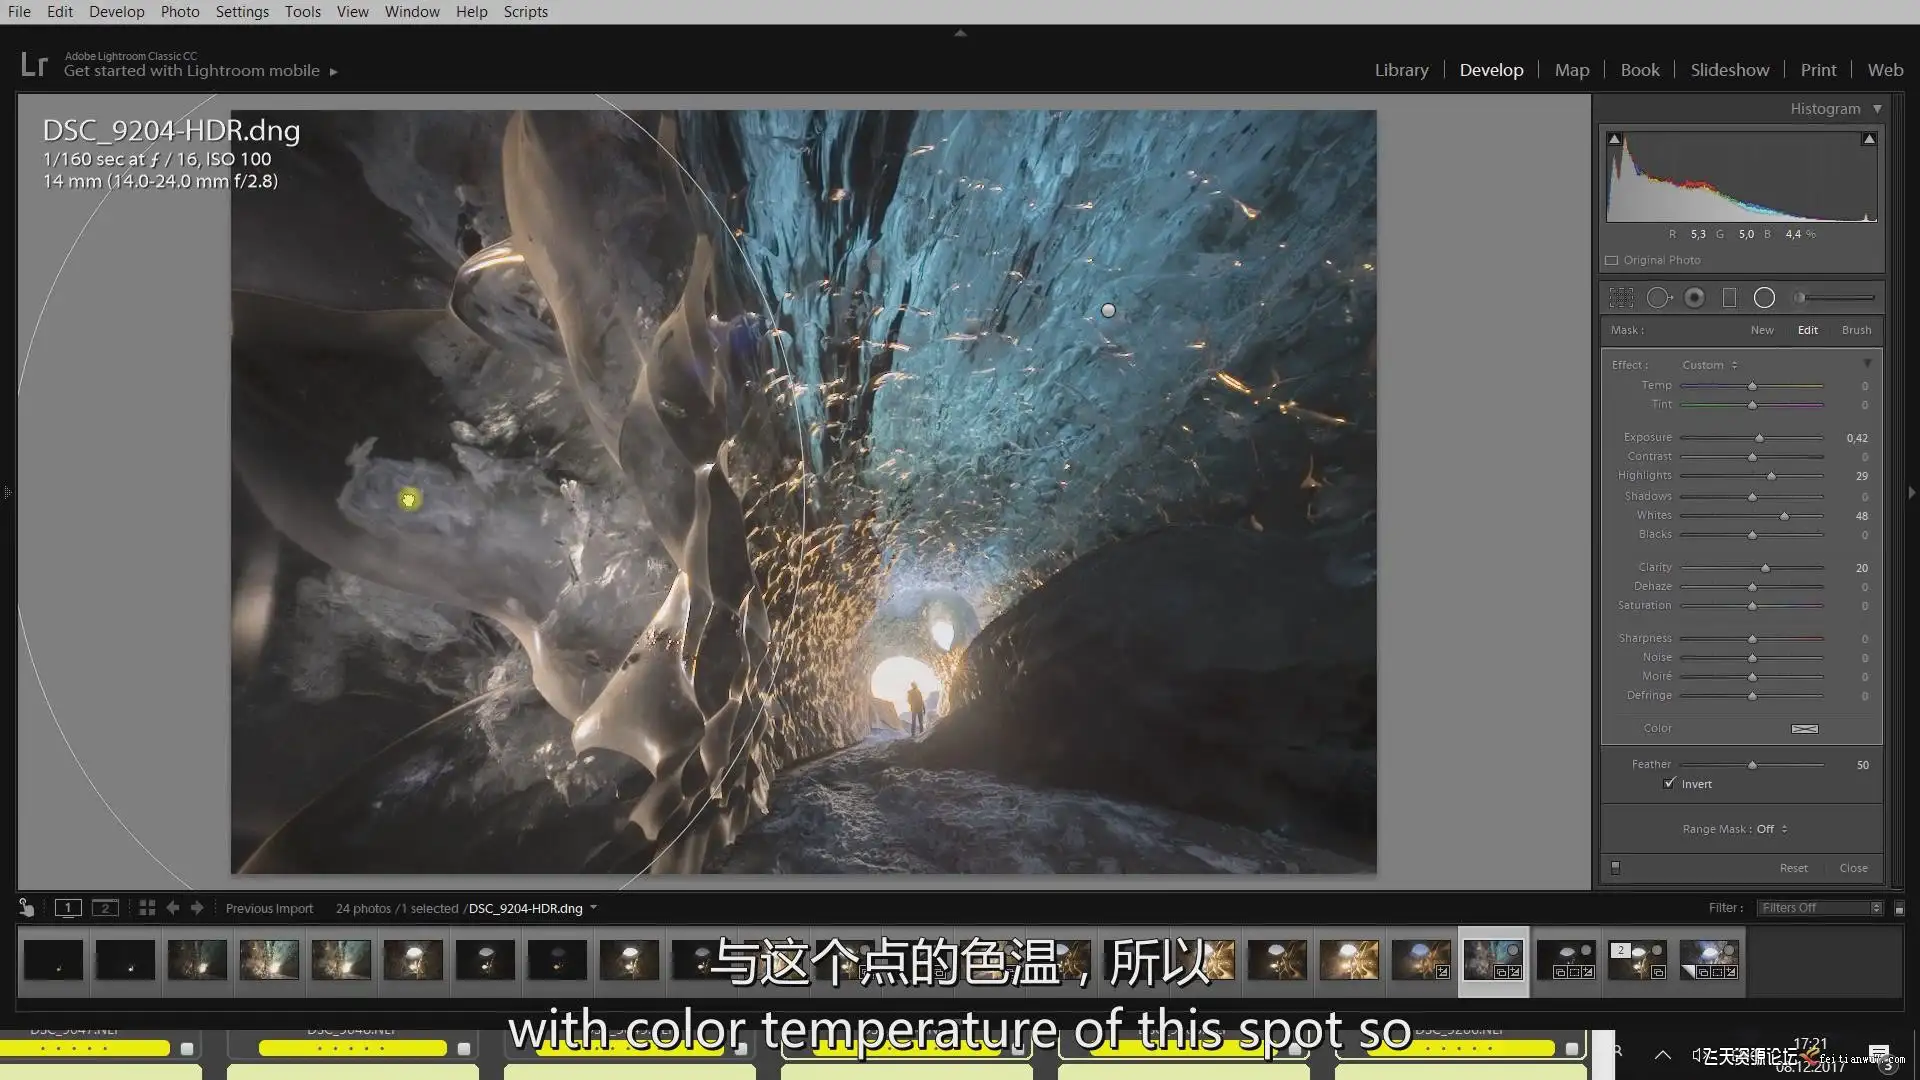Select the Red Eye Correction tool
The image size is (1920, 1080).
point(1694,298)
